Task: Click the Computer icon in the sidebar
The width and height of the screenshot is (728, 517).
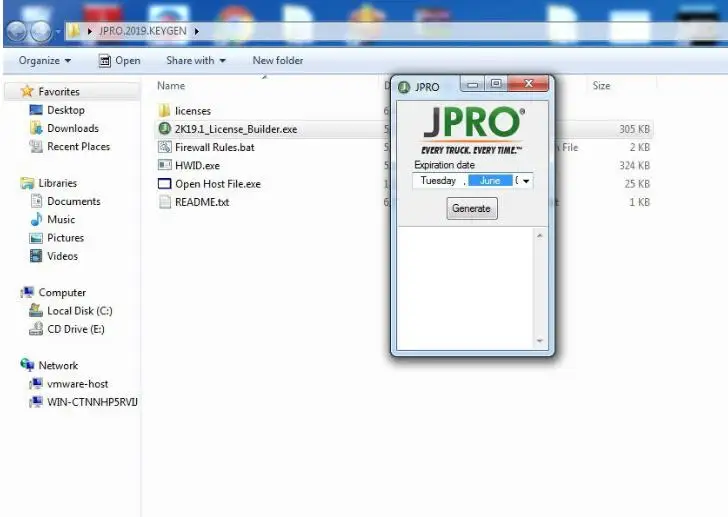Action: click(x=27, y=292)
